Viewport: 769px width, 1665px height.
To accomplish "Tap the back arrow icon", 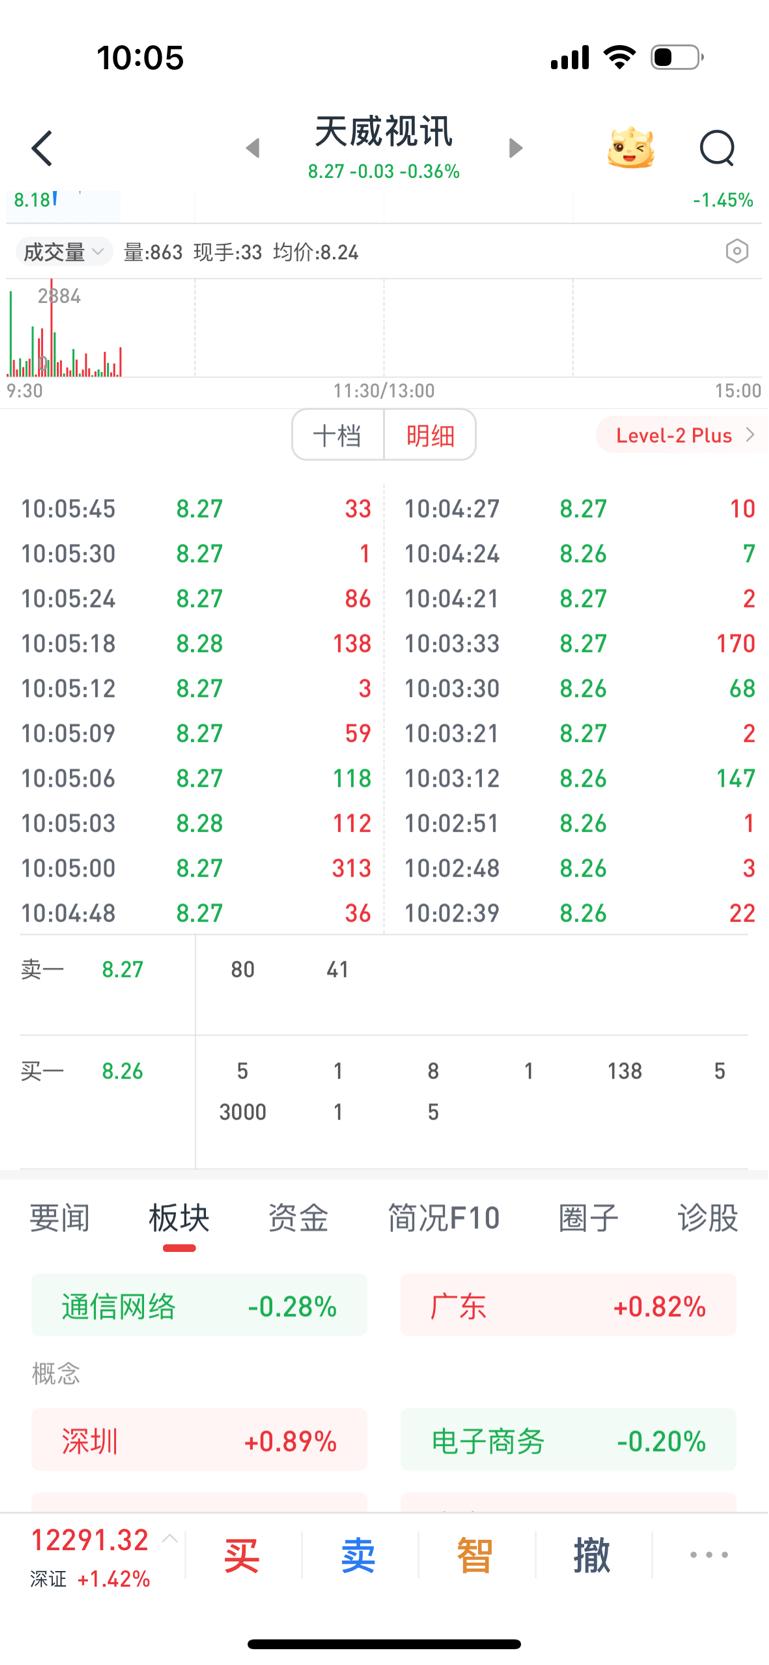I will (42, 149).
